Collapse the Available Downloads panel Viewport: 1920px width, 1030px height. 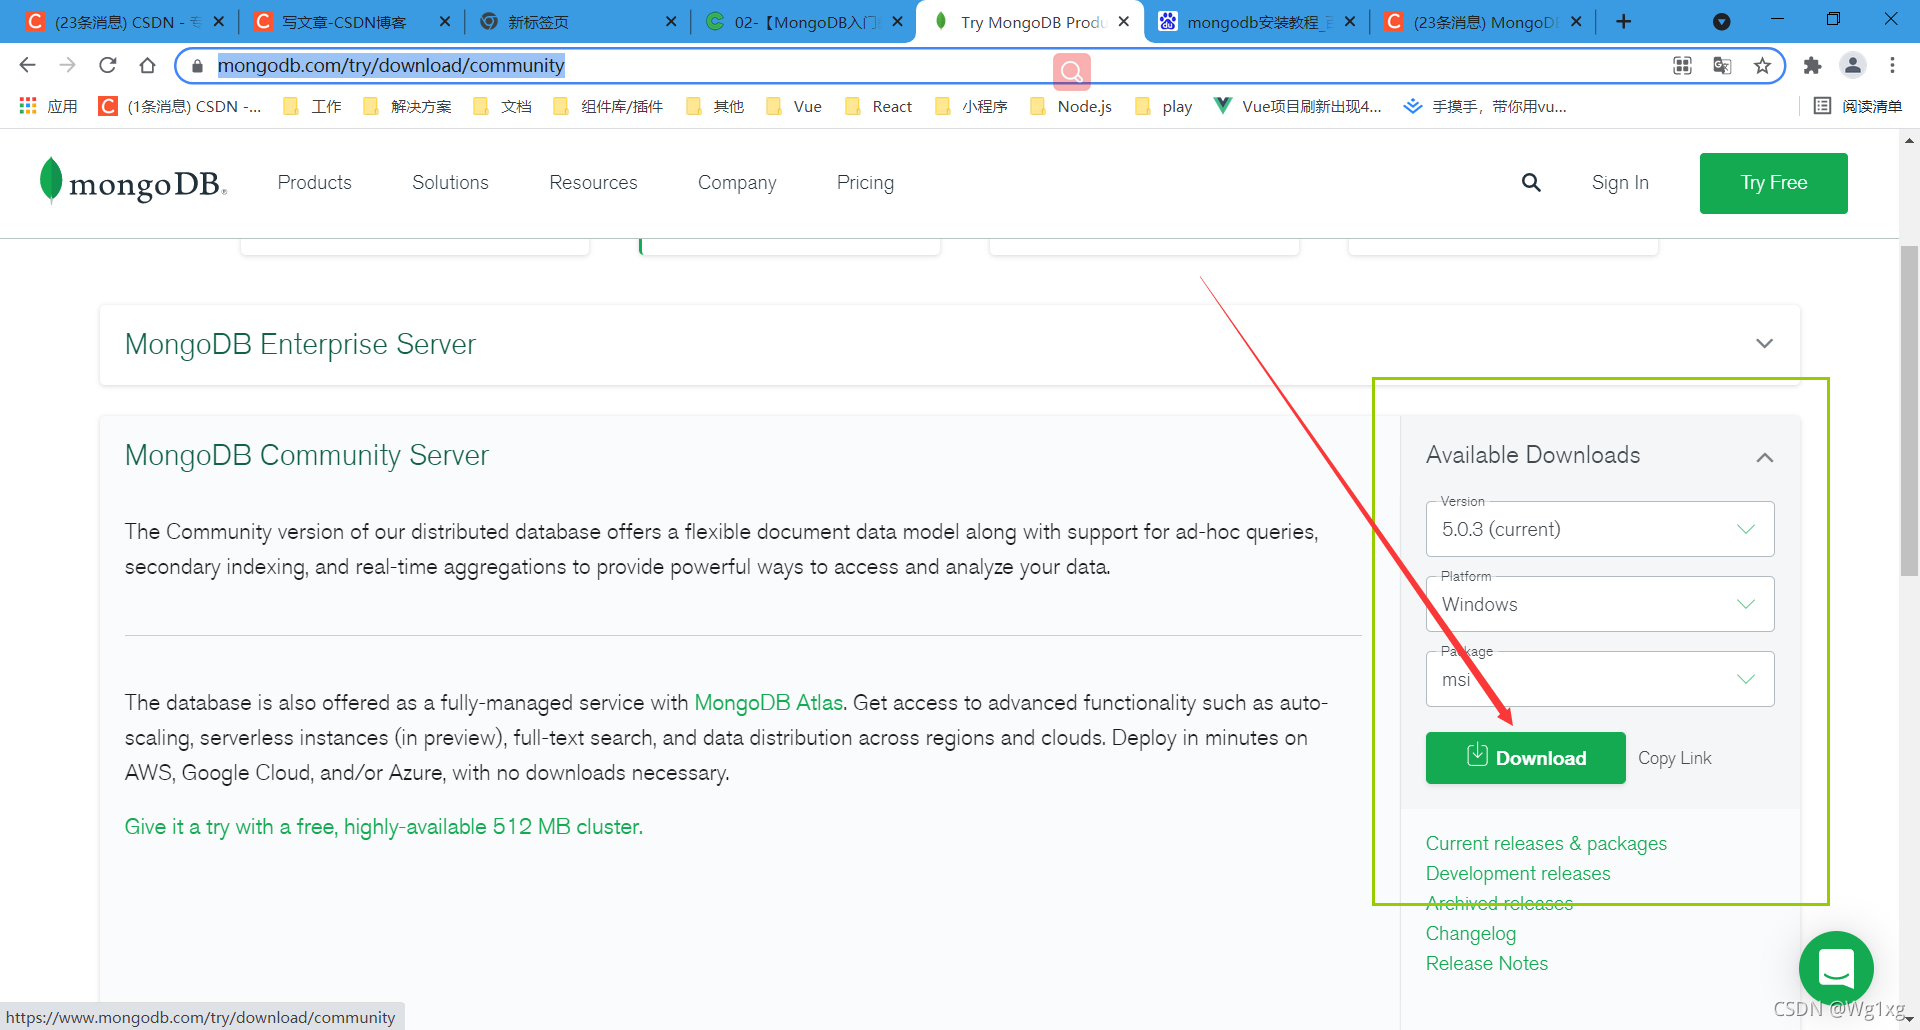click(x=1764, y=457)
